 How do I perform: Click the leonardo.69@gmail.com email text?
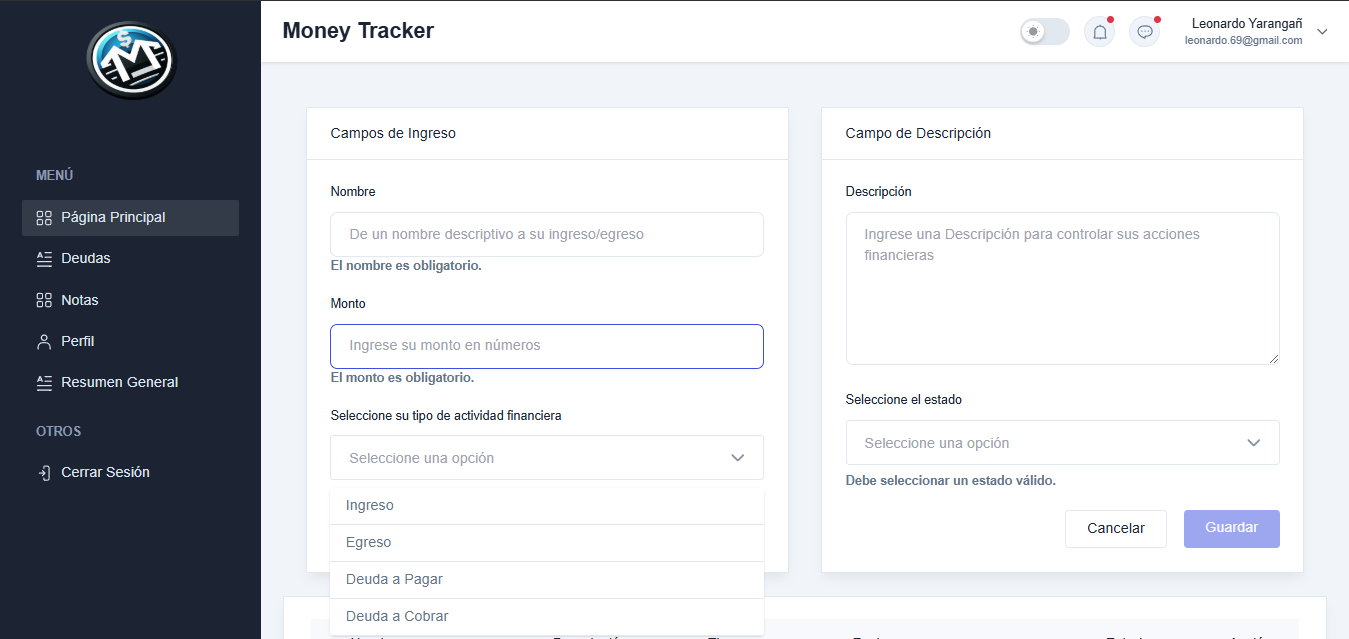[1243, 41]
